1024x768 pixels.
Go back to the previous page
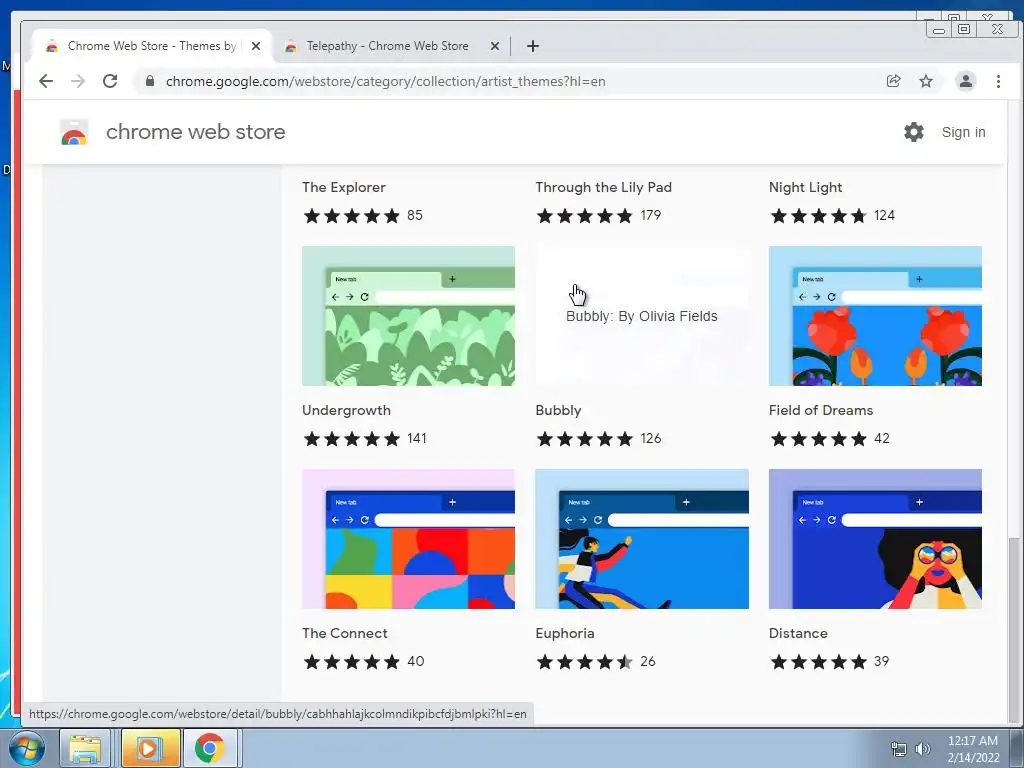click(x=46, y=81)
